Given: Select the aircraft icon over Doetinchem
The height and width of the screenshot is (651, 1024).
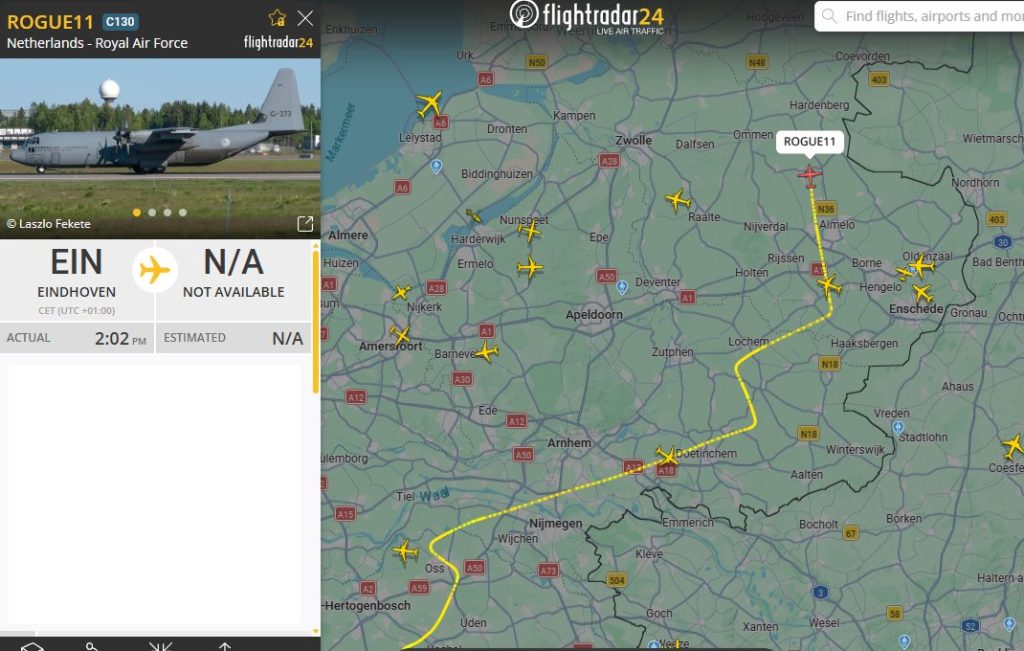Looking at the screenshot, I should coord(667,457).
